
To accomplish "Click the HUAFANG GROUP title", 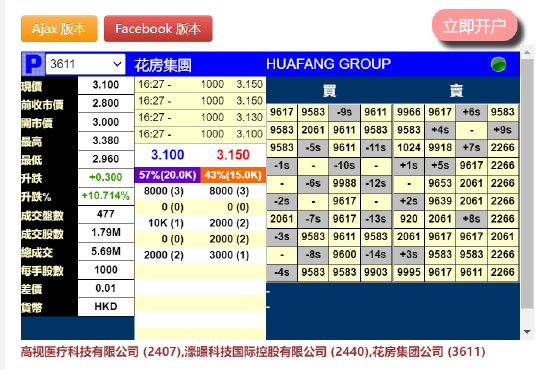I will 328,64.
